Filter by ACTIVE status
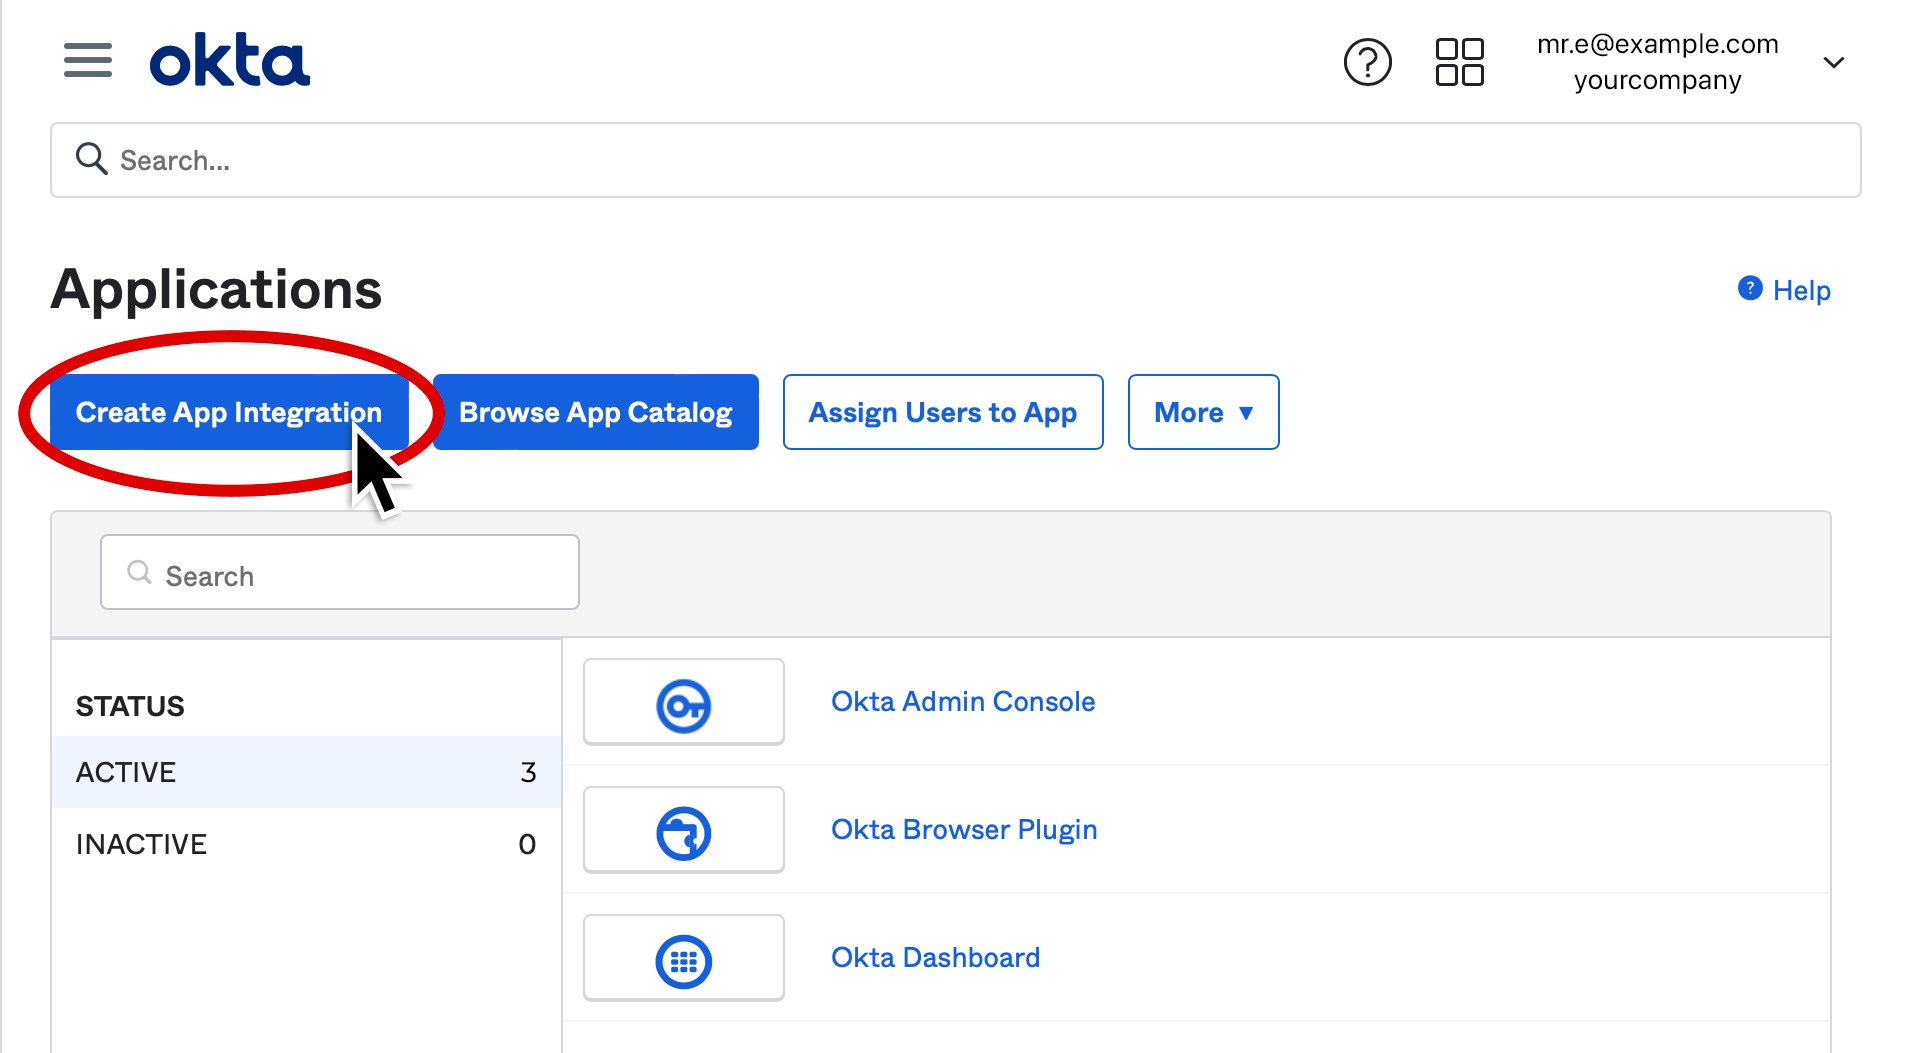This screenshot has width=1910, height=1053. pos(306,772)
